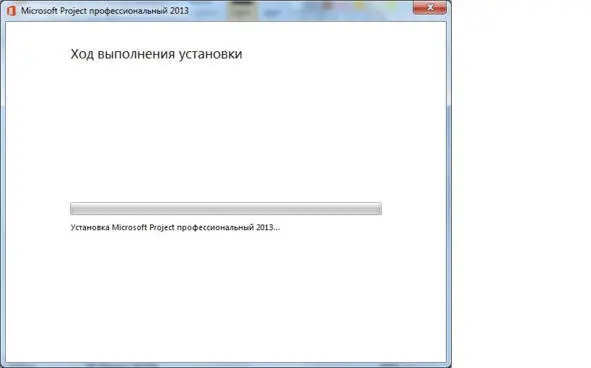Viewport: 591px width, 368px height.
Task: Click the word Microsoft in the title bar
Action: (39, 11)
